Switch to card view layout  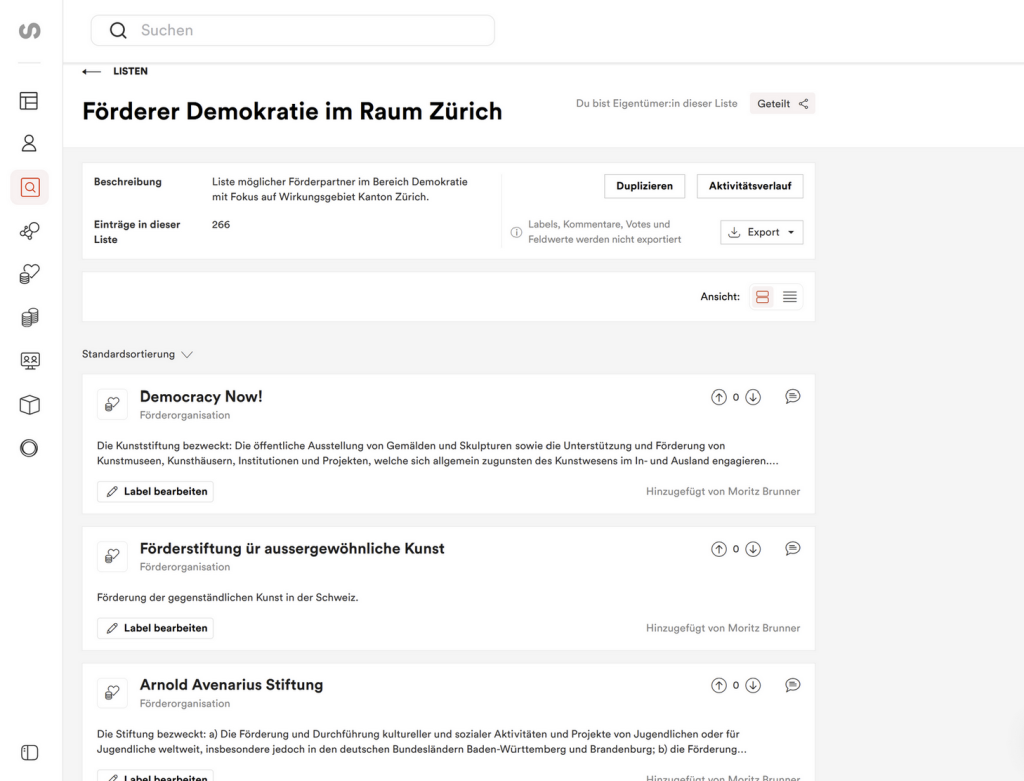(763, 297)
